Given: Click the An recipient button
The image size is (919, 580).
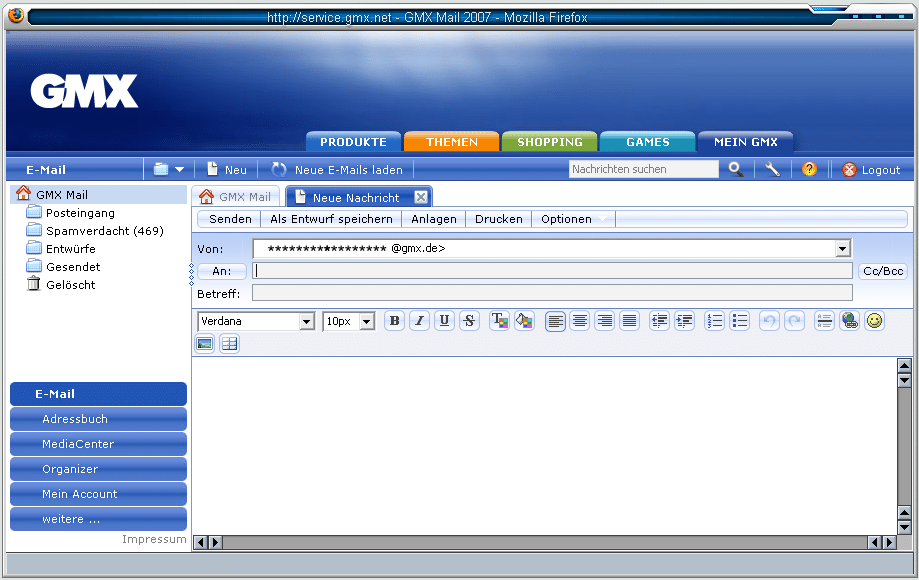Looking at the screenshot, I should click(x=222, y=271).
